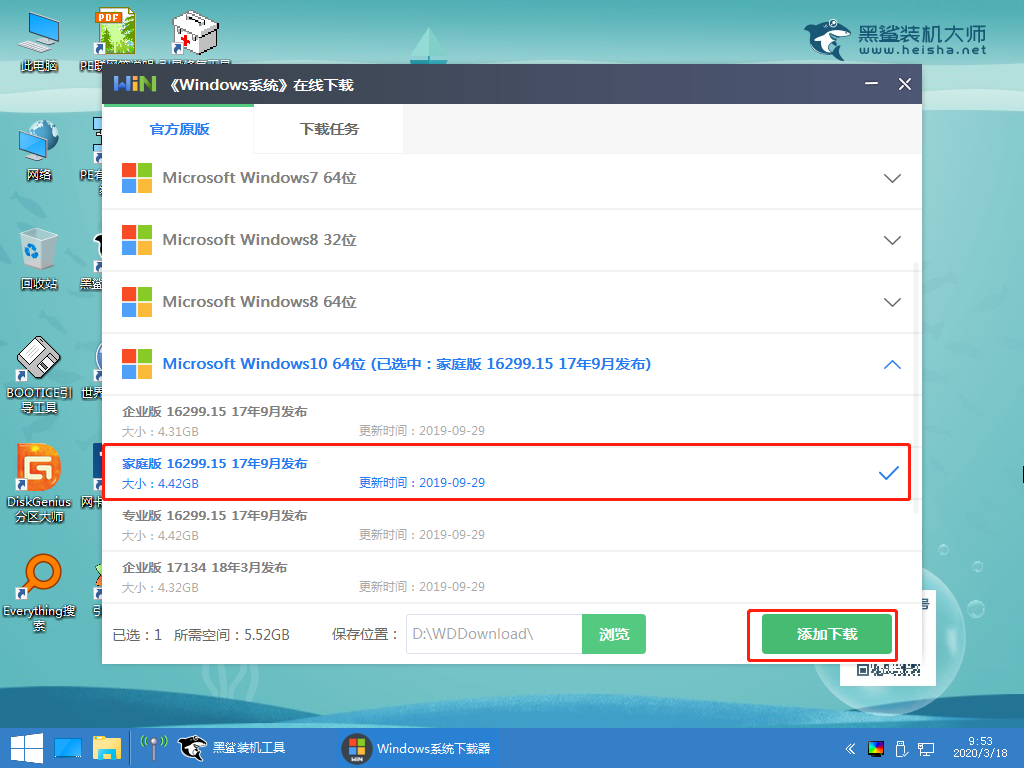The height and width of the screenshot is (768, 1024).
Task: Click the network tray icon
Action: pyautogui.click(x=926, y=748)
